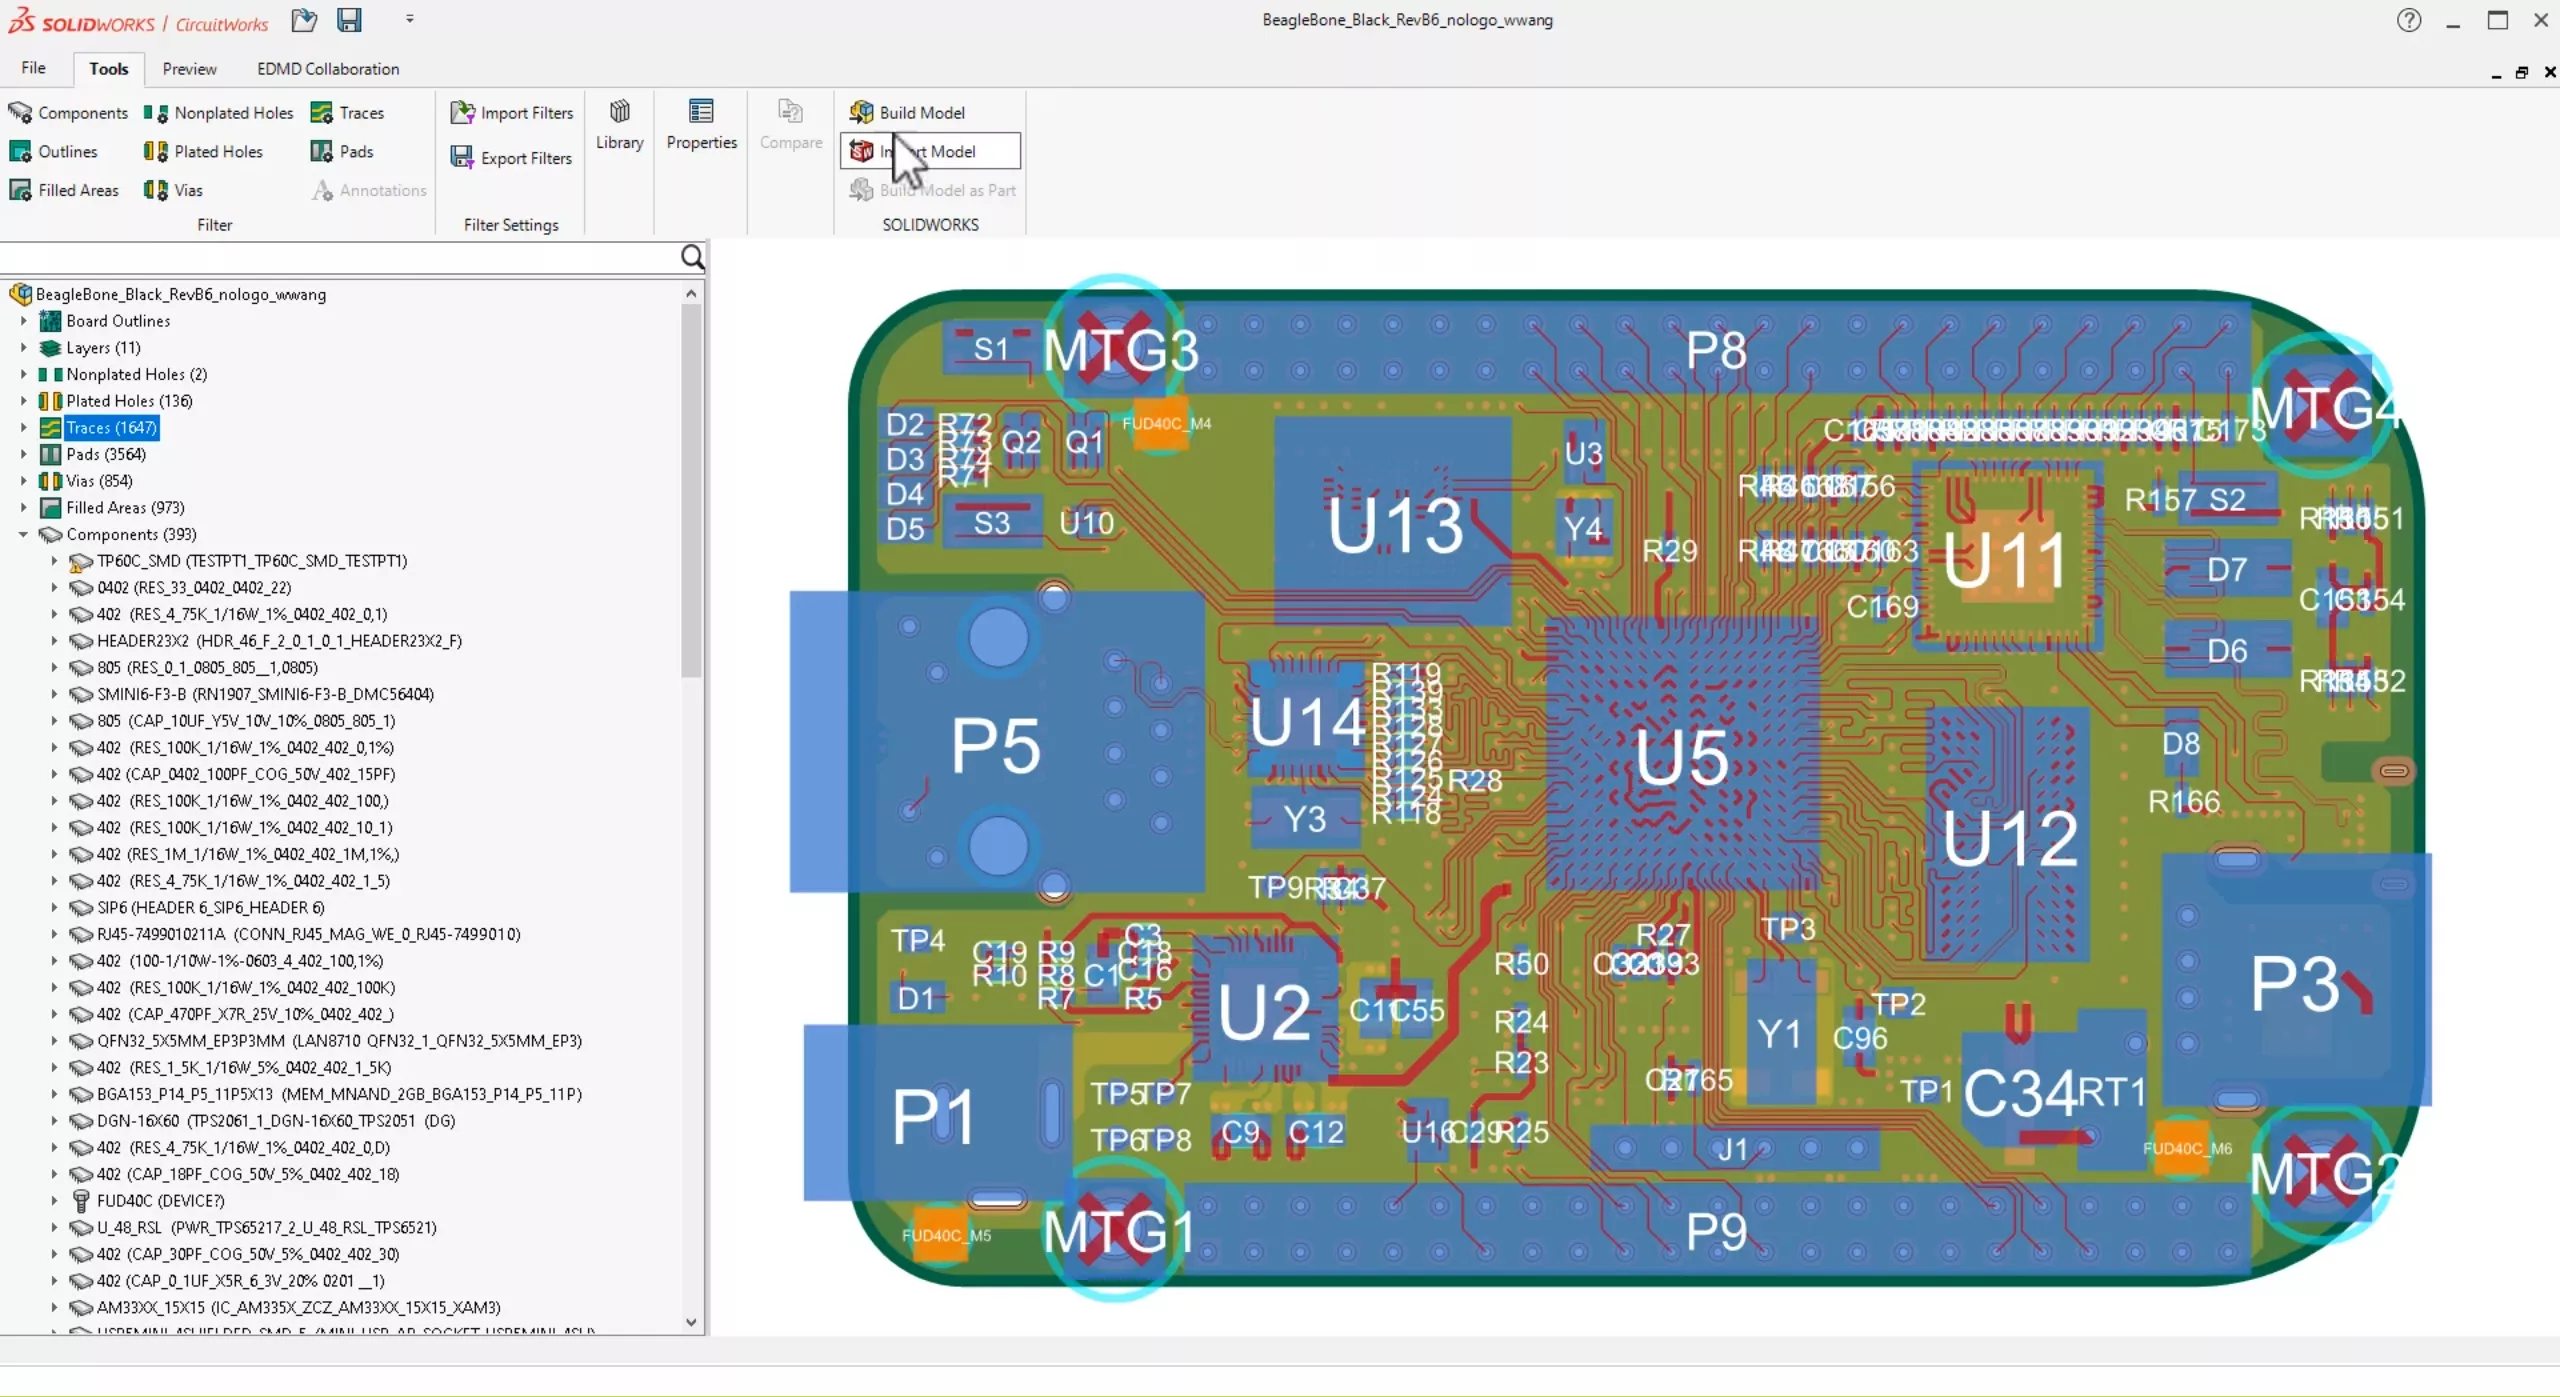Screen dimensions: 2560x1397
Task: Select the BeagleBone_Black_RevB6 root tree node
Action: pos(181,294)
